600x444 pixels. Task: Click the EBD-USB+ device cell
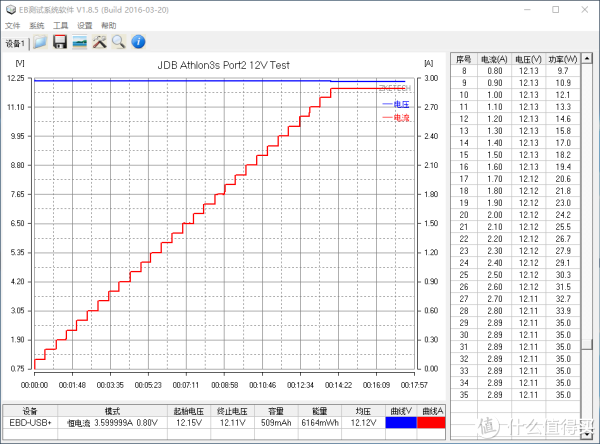[30, 423]
